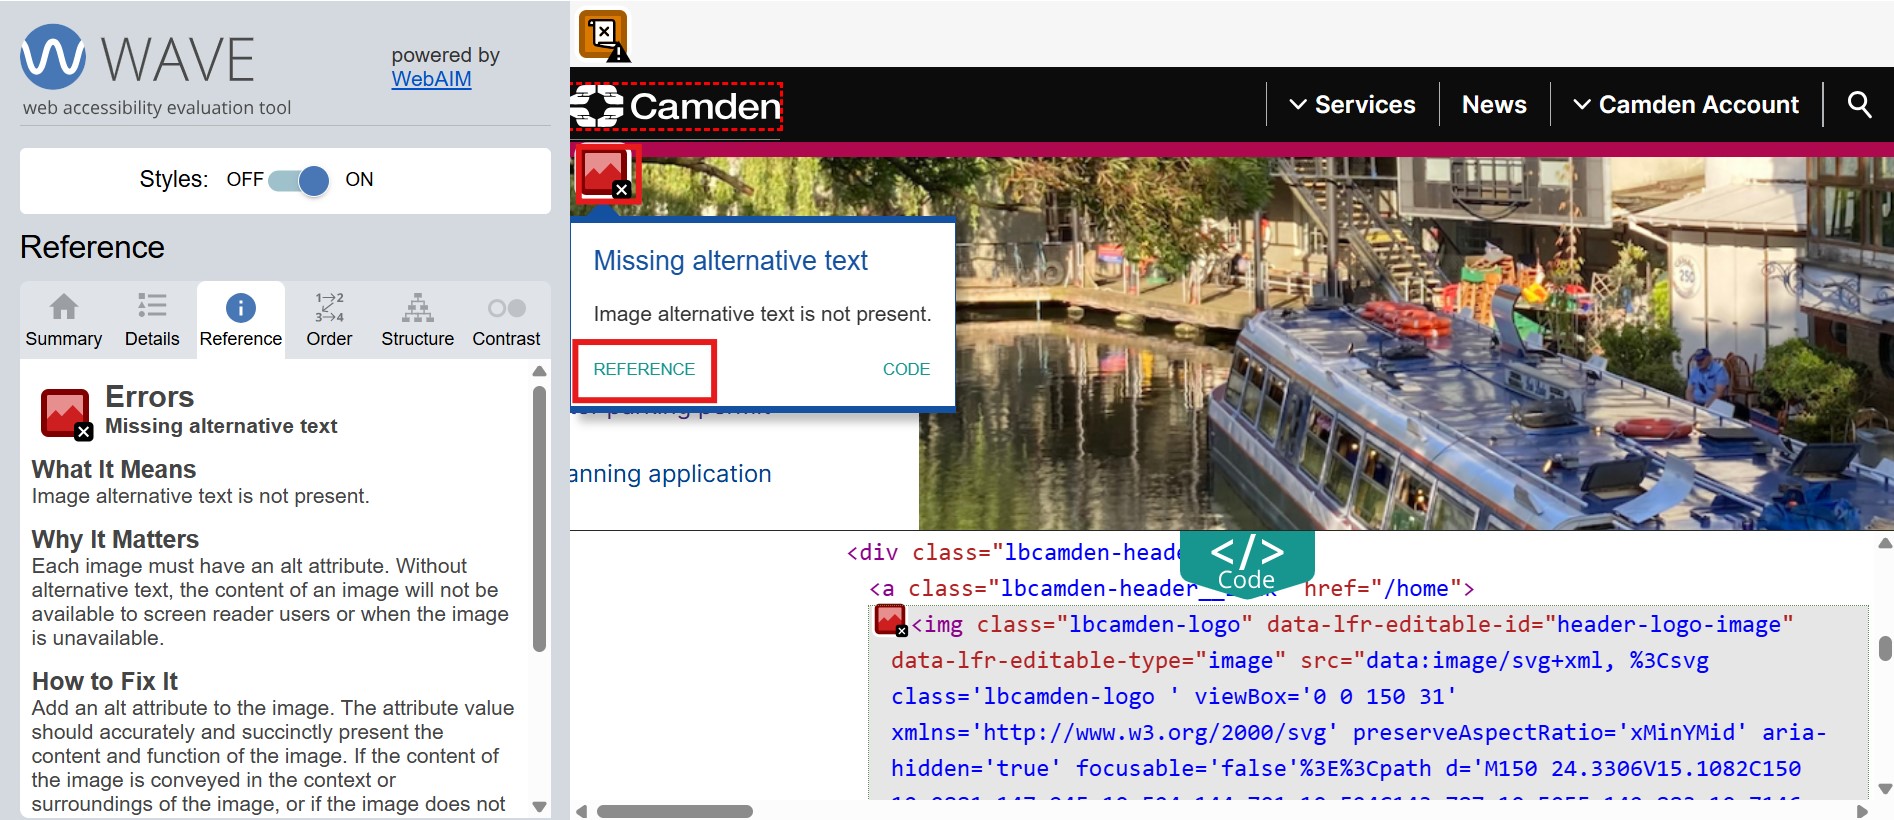Click the alert icon above the Camden header
This screenshot has height=820, width=1894.
[x=604, y=36]
